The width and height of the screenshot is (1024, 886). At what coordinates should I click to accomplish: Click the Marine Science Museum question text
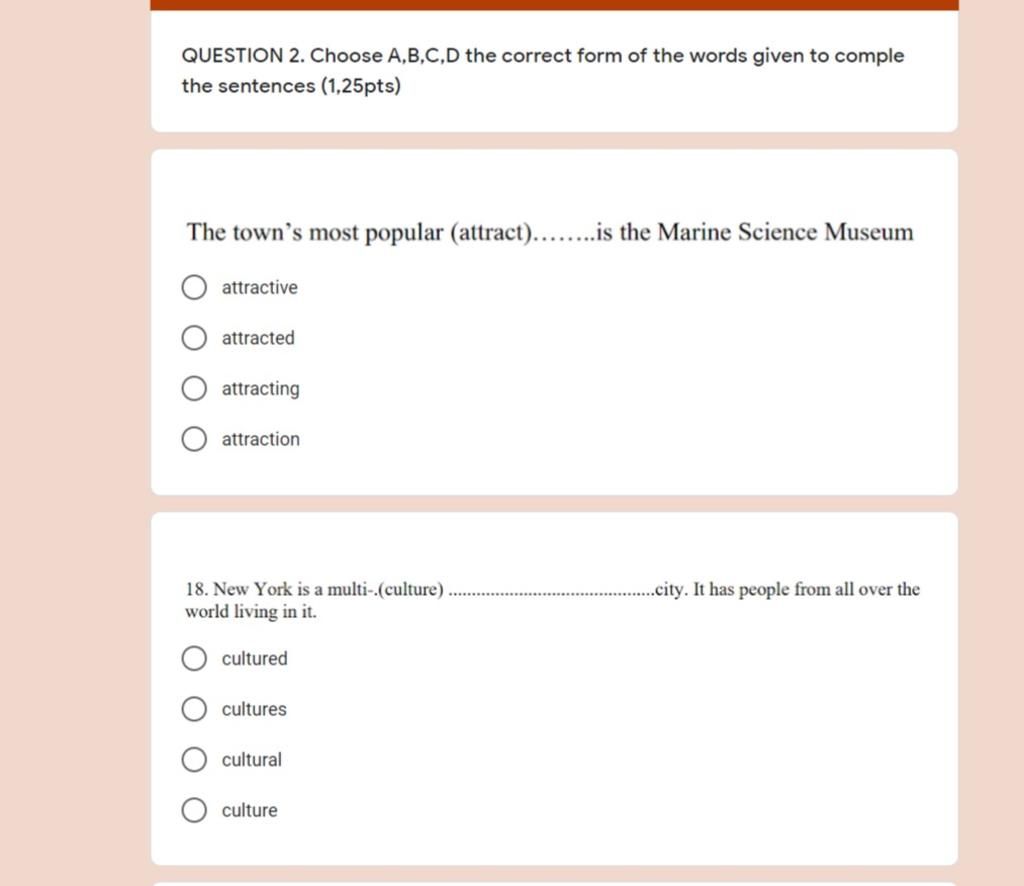(550, 232)
